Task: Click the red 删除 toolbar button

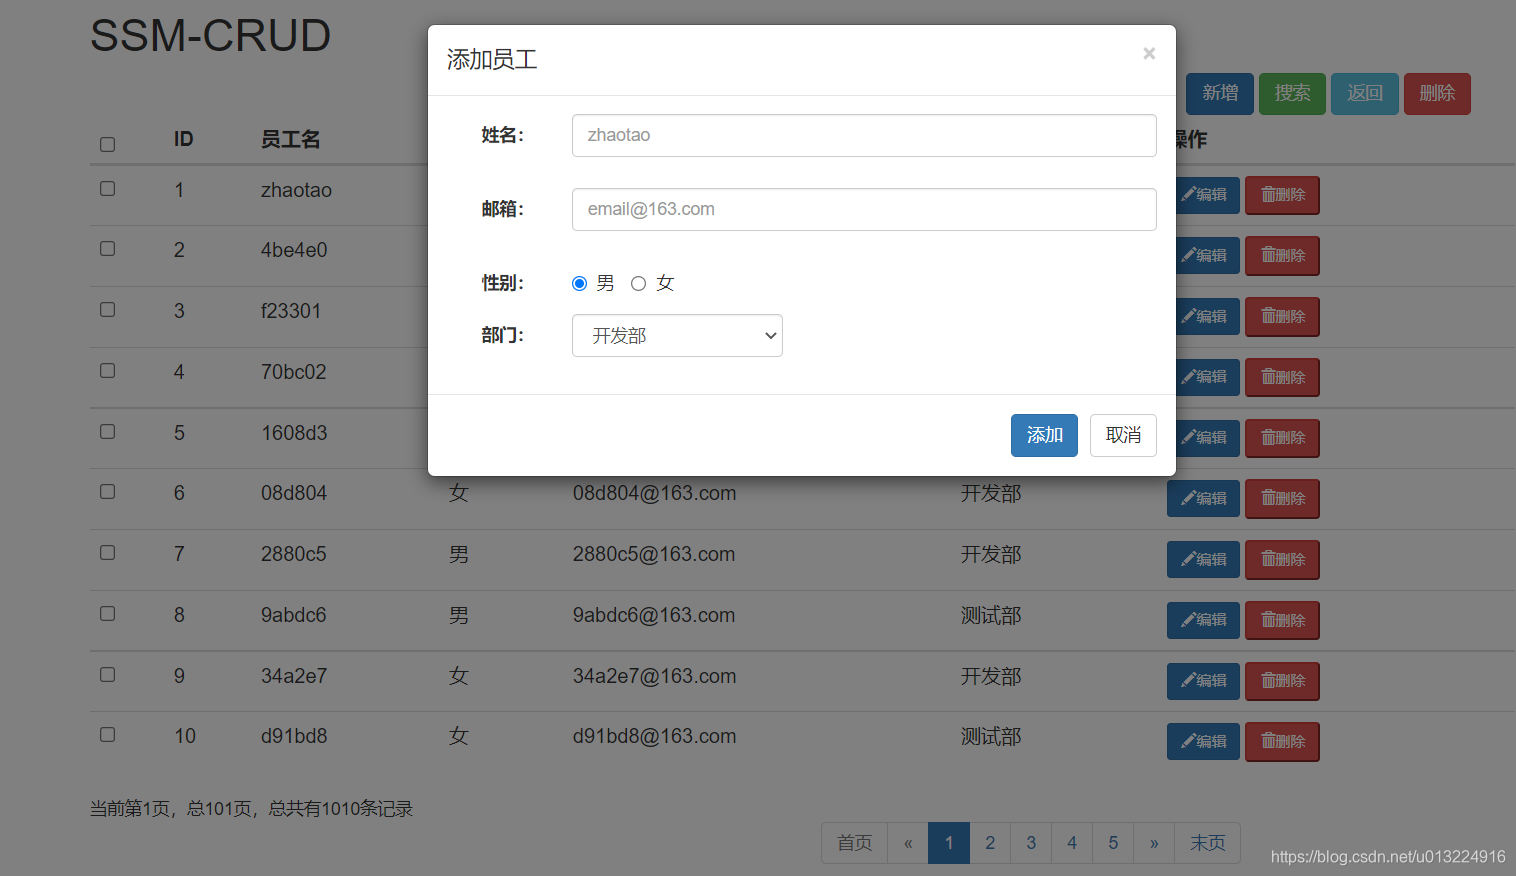Action: (1437, 94)
